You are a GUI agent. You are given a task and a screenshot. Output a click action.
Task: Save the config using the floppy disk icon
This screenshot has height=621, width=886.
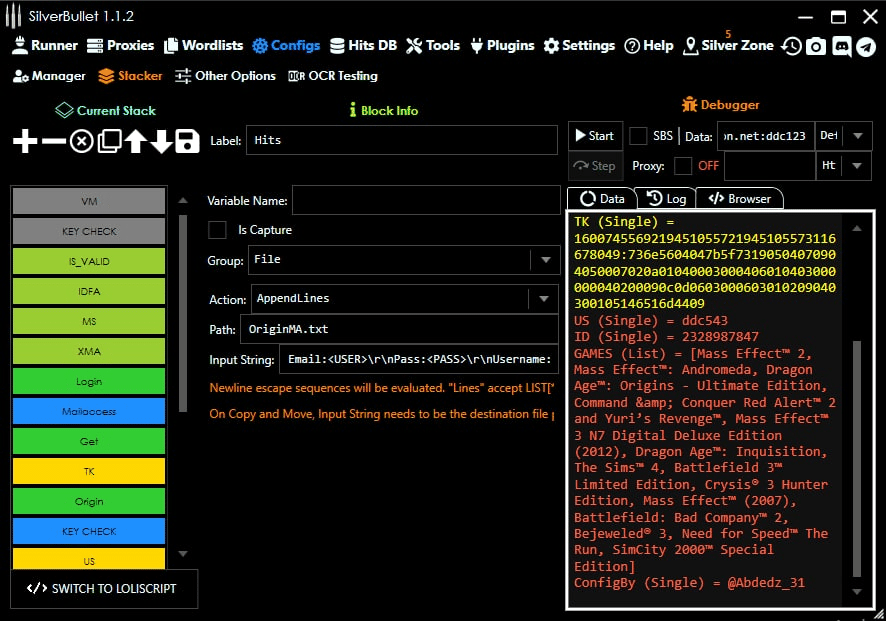tap(187, 141)
